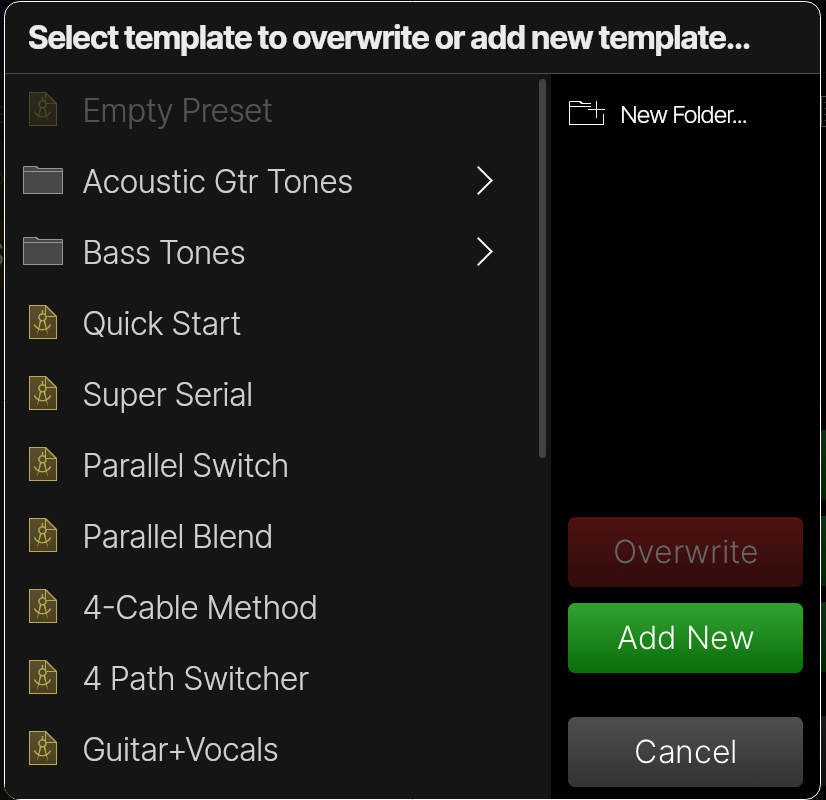This screenshot has width=826, height=800.
Task: Expand the Bass Tones folder chevron
Action: coord(485,252)
